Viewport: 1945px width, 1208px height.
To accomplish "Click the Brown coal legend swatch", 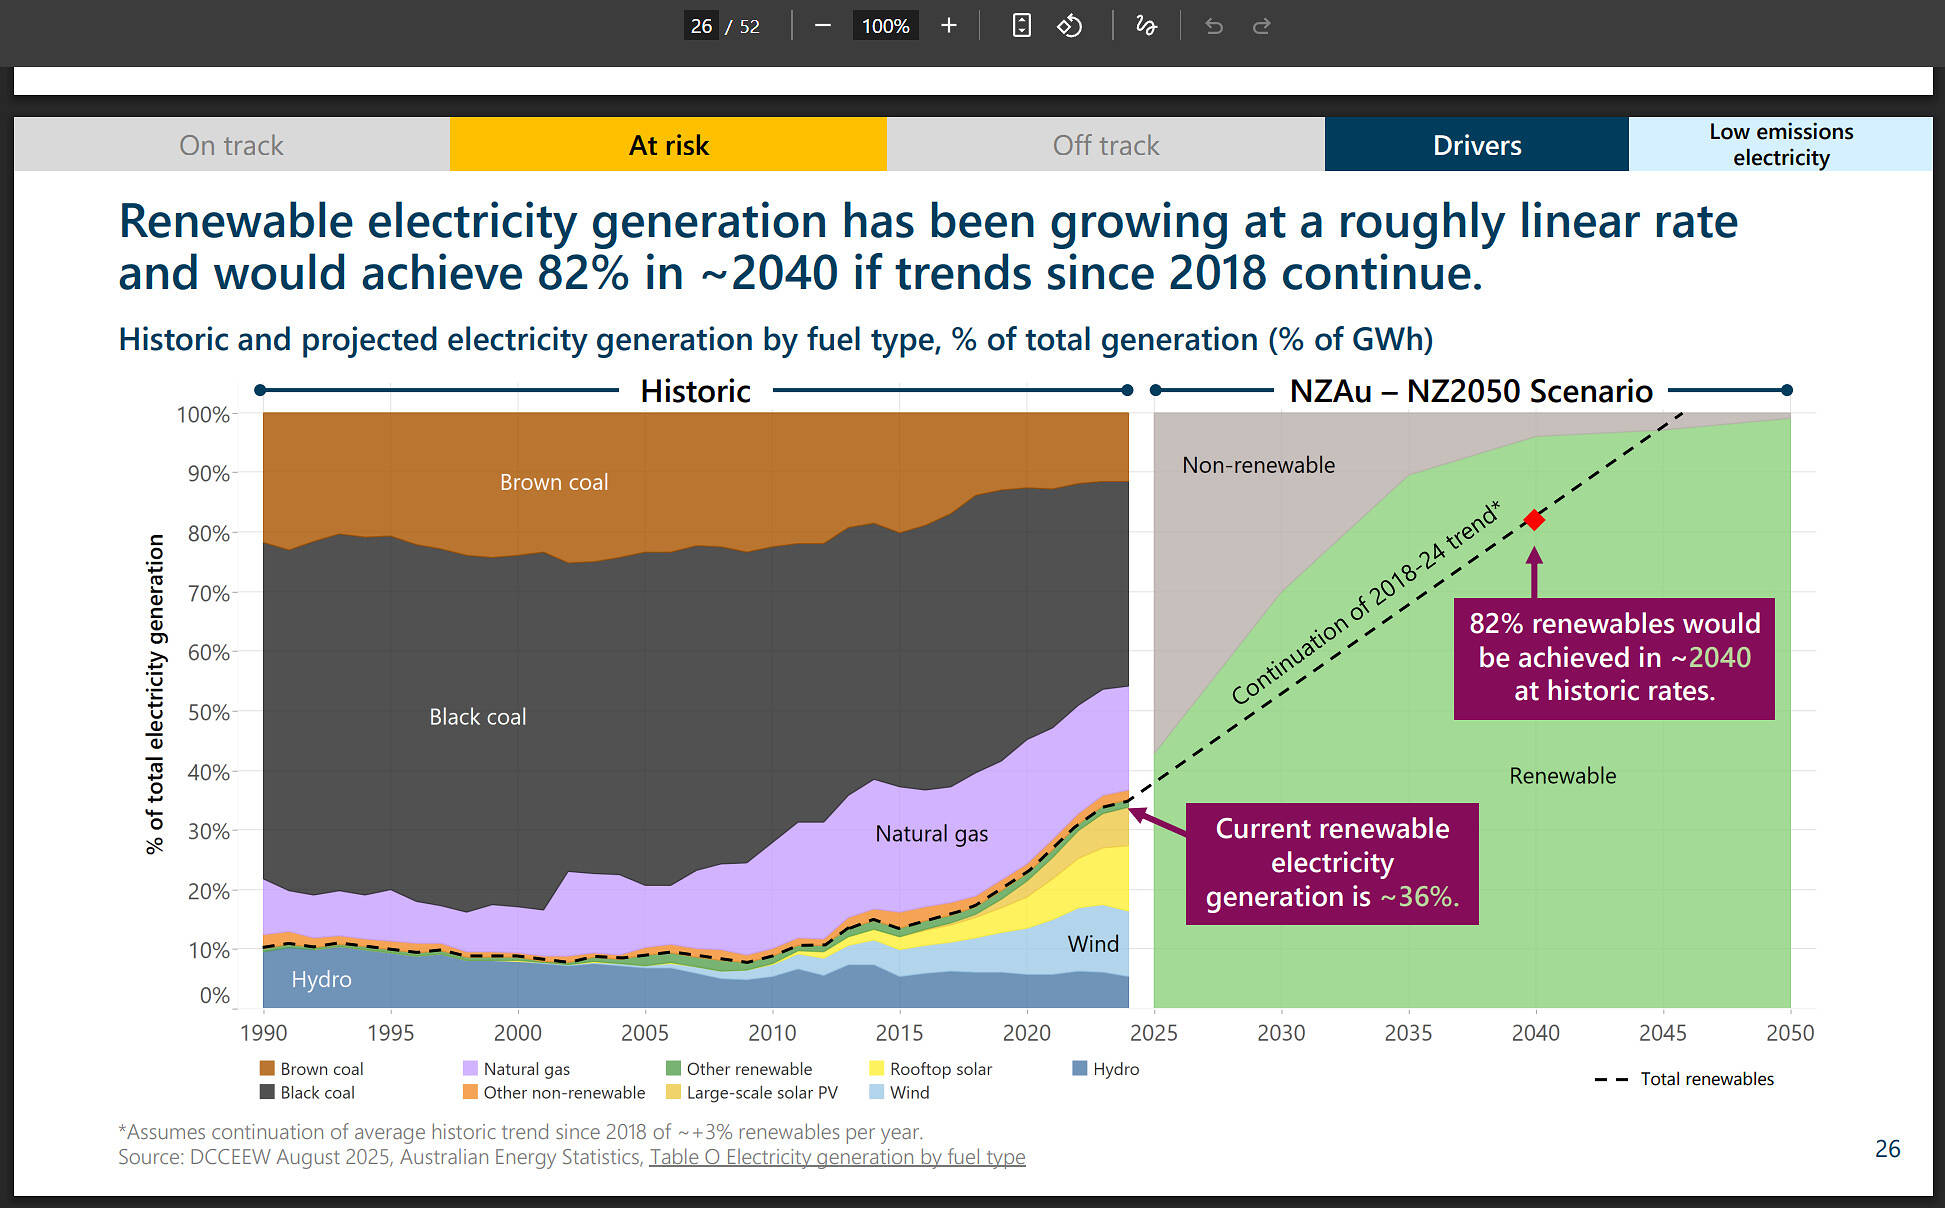I will coord(267,1068).
